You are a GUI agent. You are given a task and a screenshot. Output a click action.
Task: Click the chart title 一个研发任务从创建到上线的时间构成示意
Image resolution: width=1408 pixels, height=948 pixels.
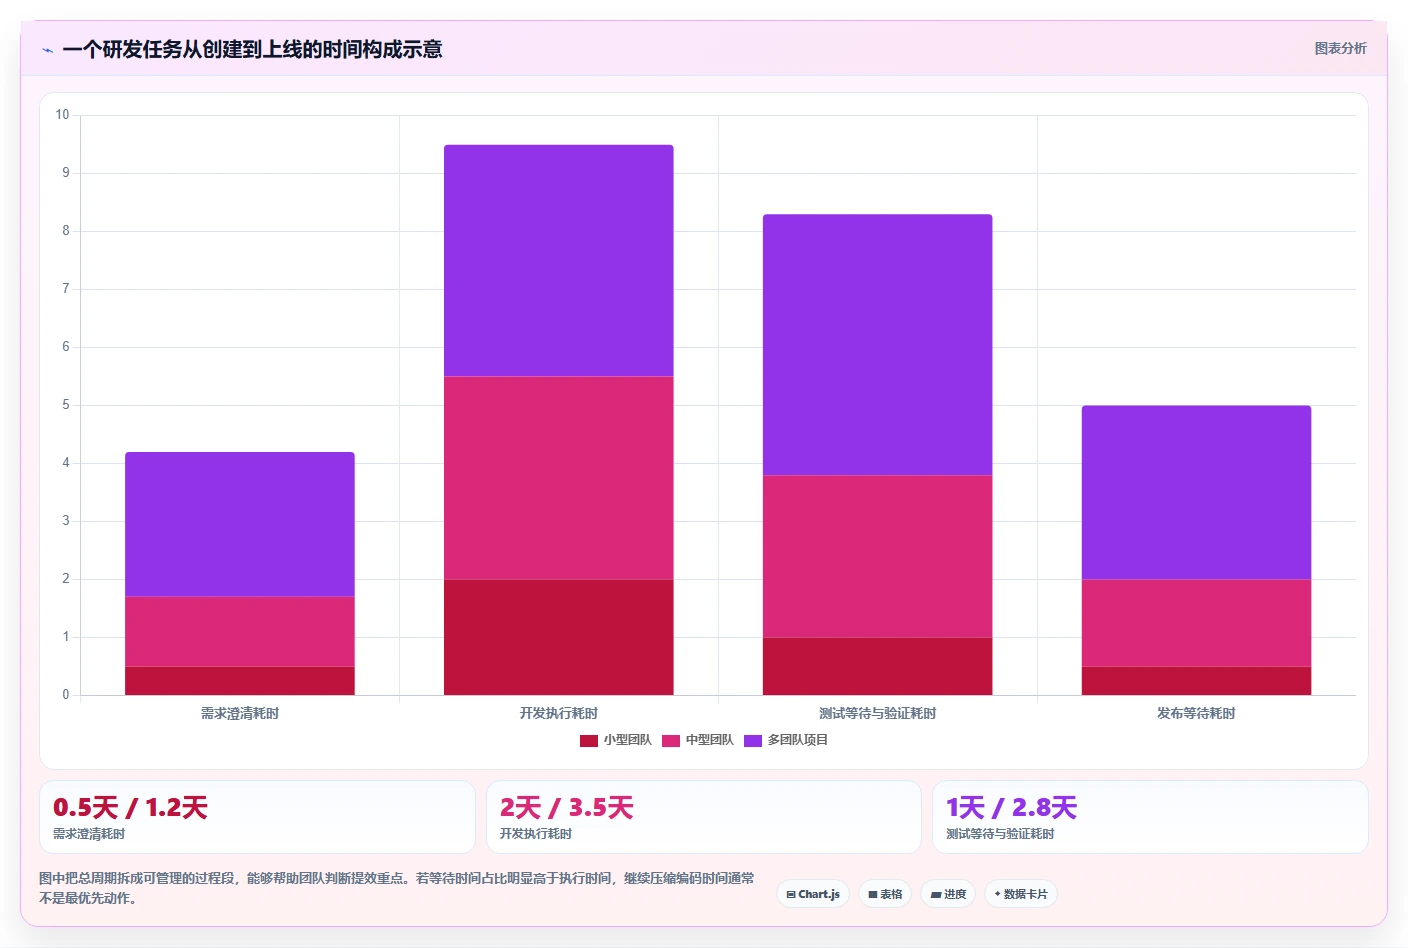point(252,49)
